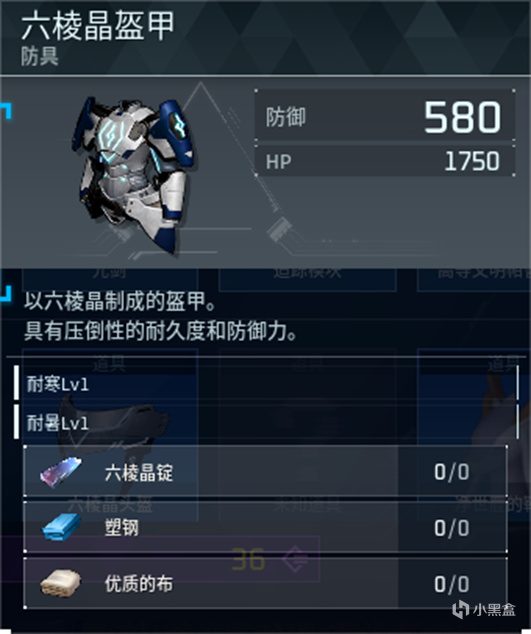Select the 耐寒Lv1 trait row
Image resolution: width=531 pixels, height=634 pixels.
click(266, 383)
